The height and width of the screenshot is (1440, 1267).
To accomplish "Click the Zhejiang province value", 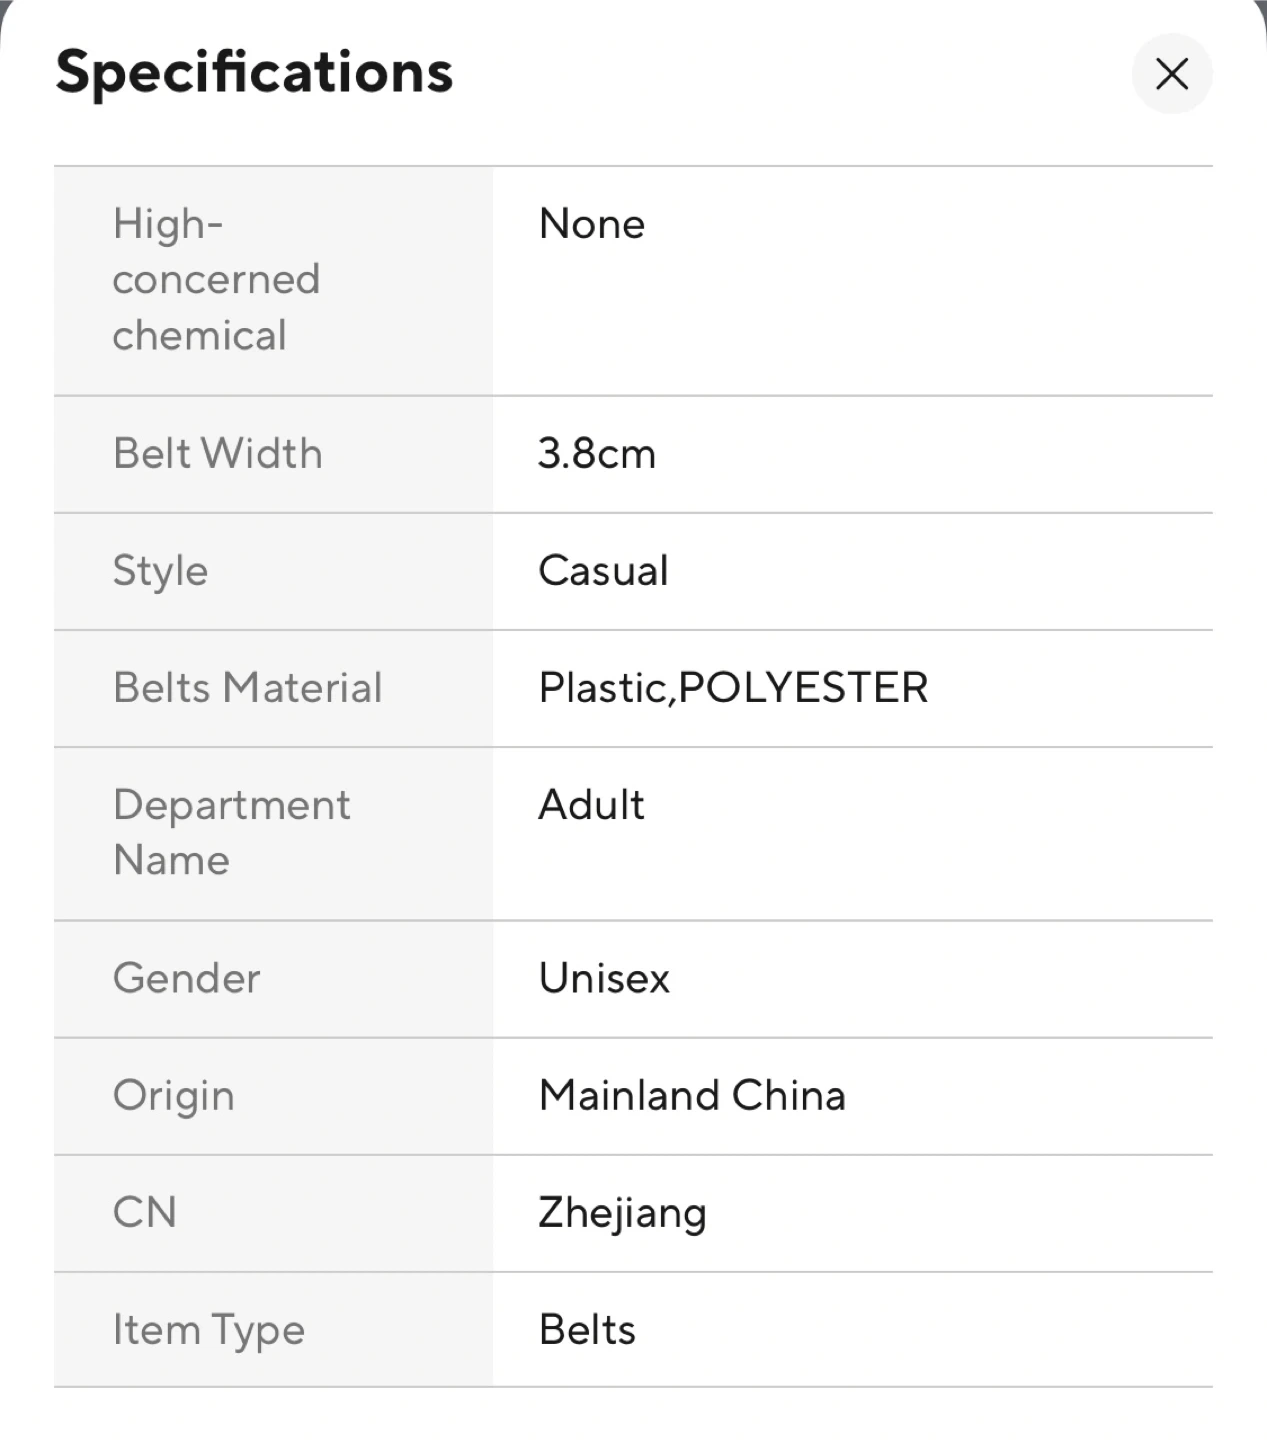I will click(x=622, y=1213).
